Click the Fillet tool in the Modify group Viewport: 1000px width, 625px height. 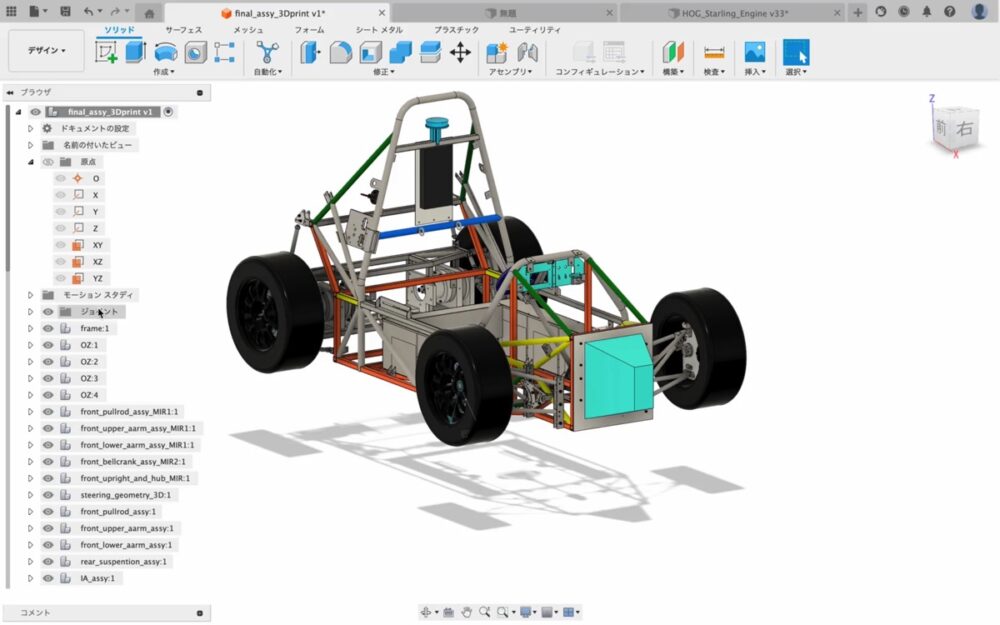(x=341, y=53)
